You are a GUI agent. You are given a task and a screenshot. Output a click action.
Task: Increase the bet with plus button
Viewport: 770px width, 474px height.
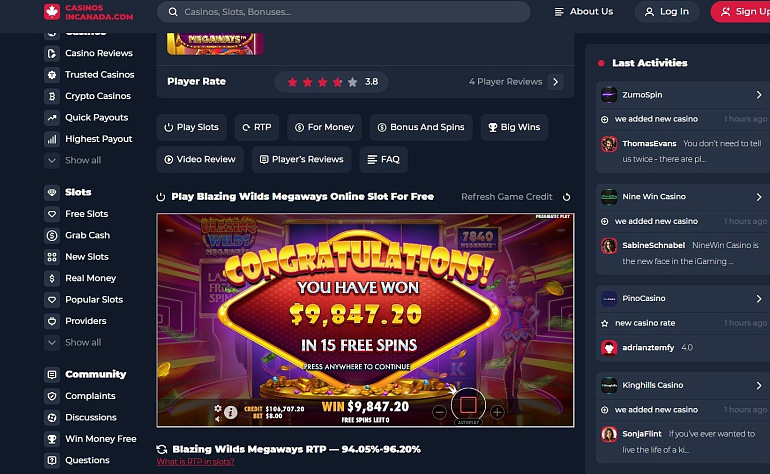click(x=497, y=412)
